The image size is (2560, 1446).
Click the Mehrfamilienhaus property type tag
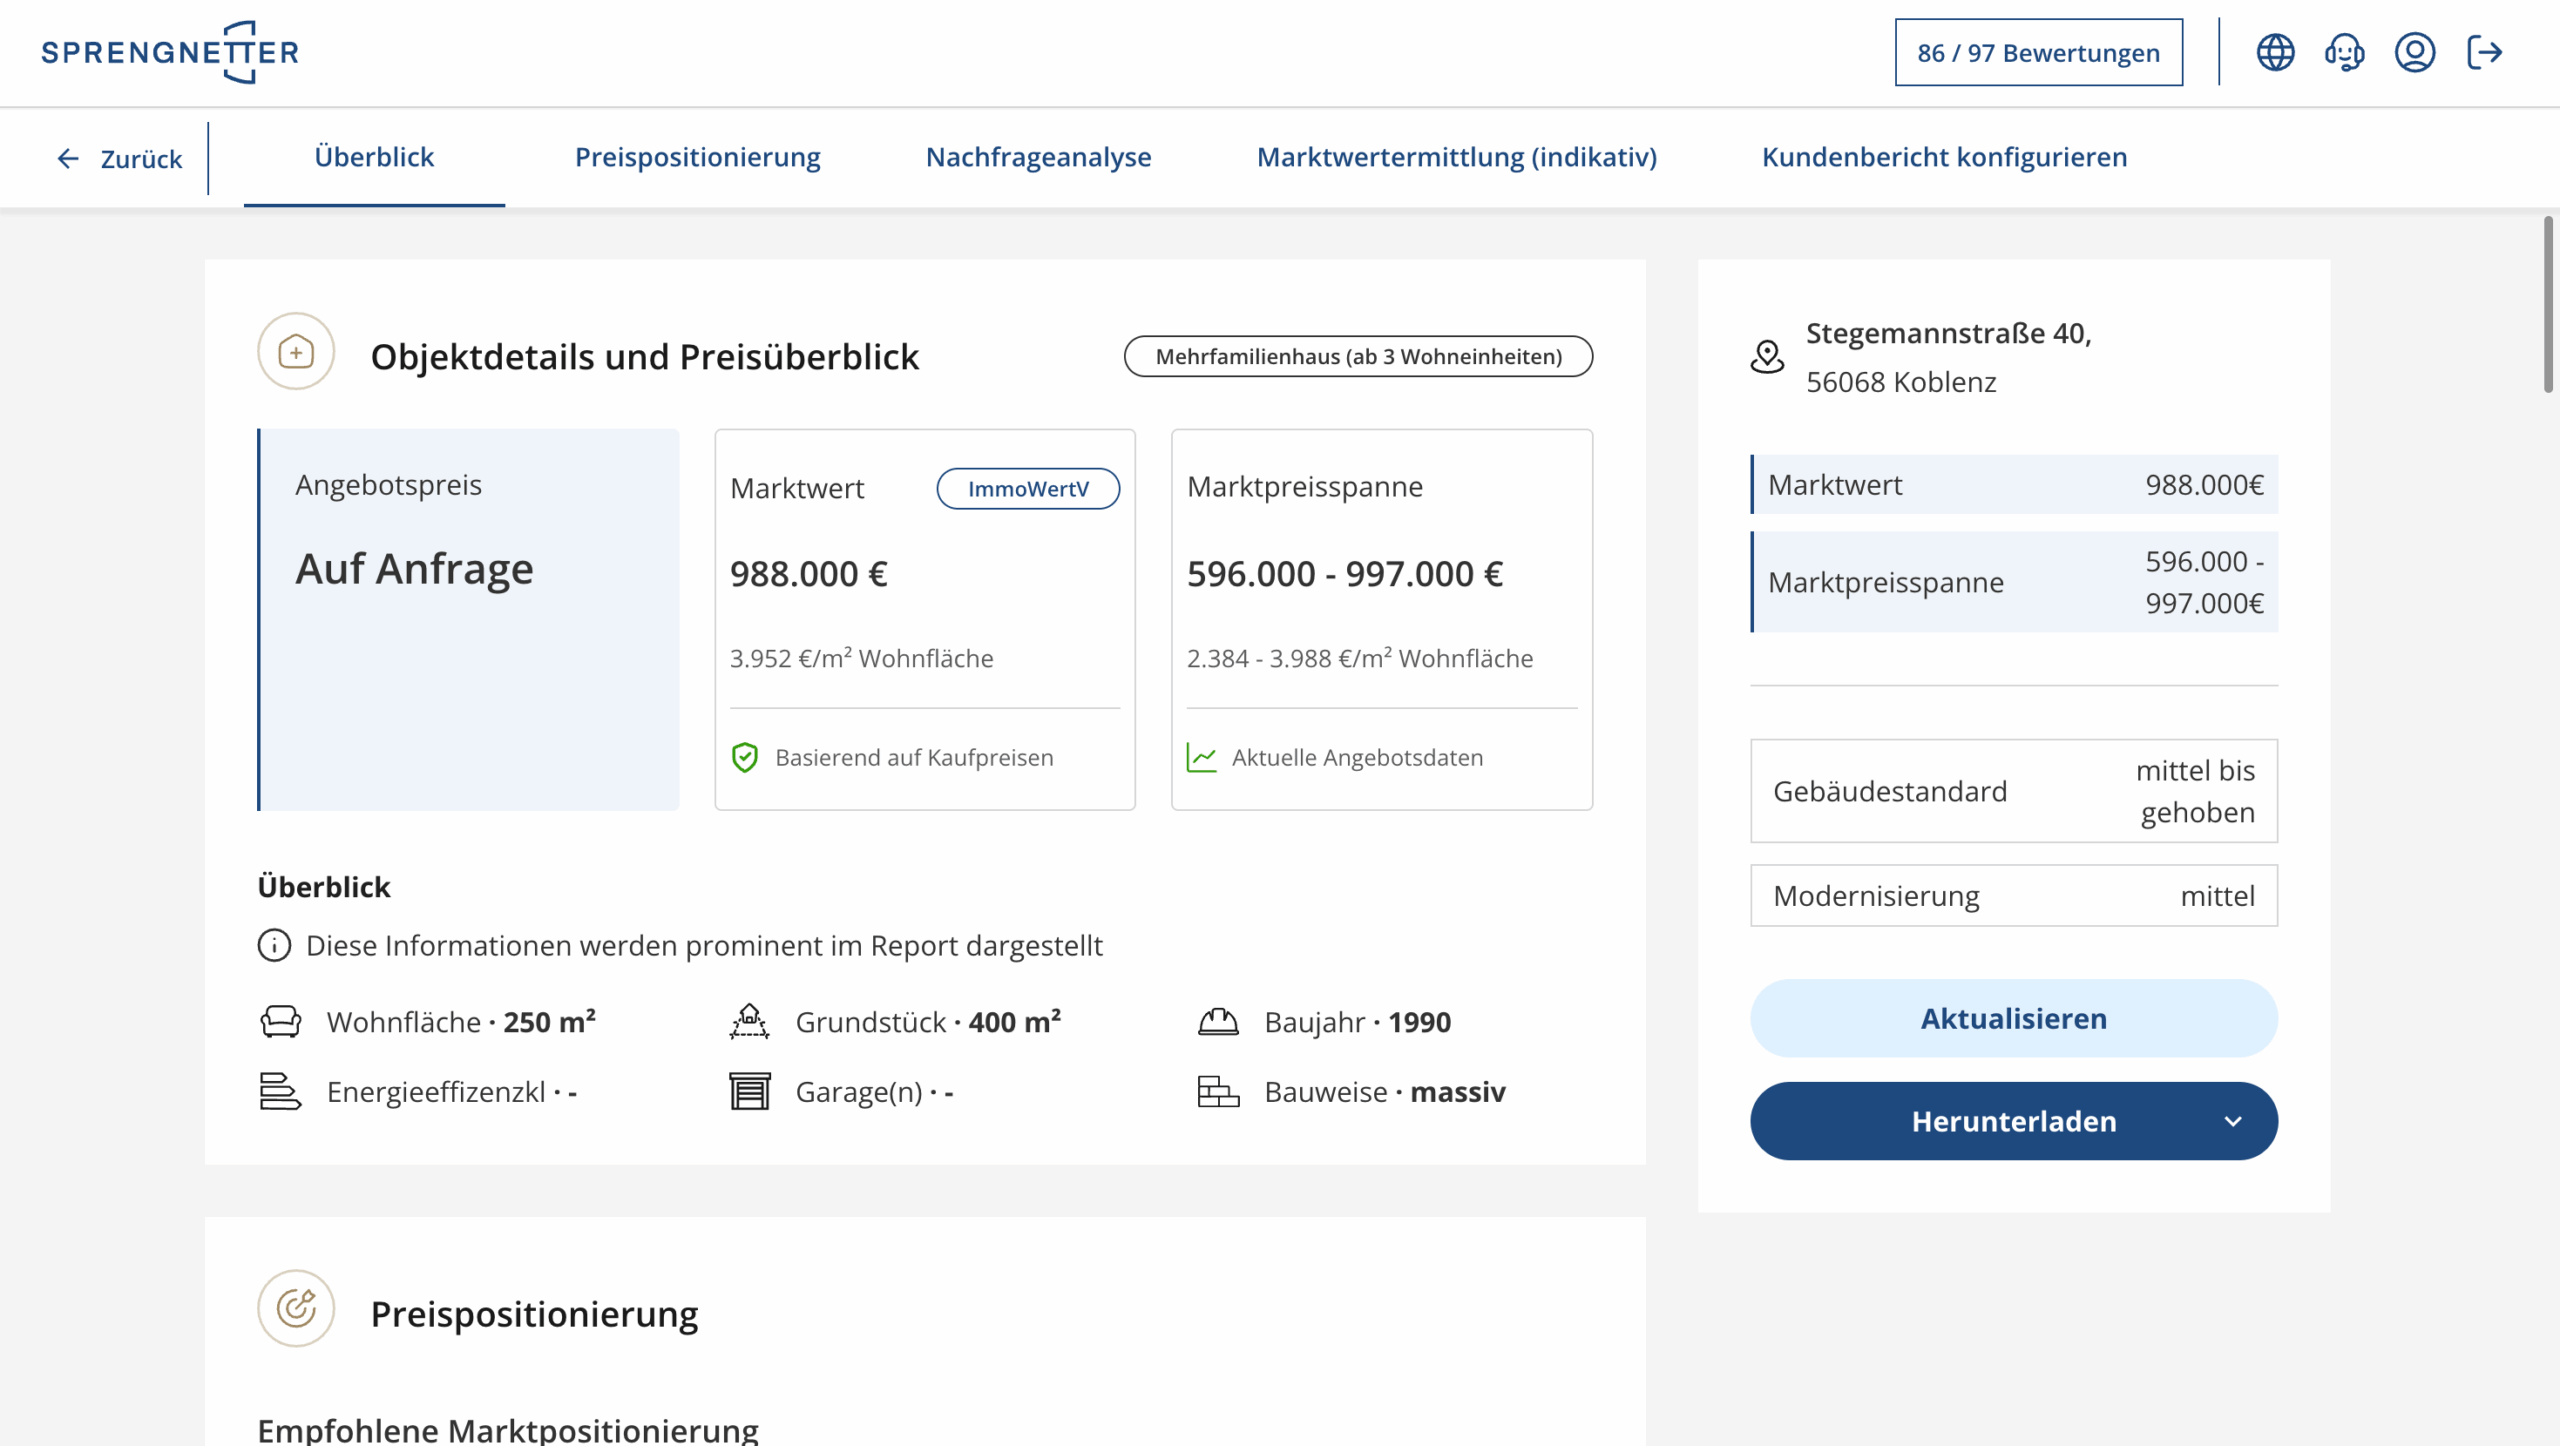click(1358, 356)
